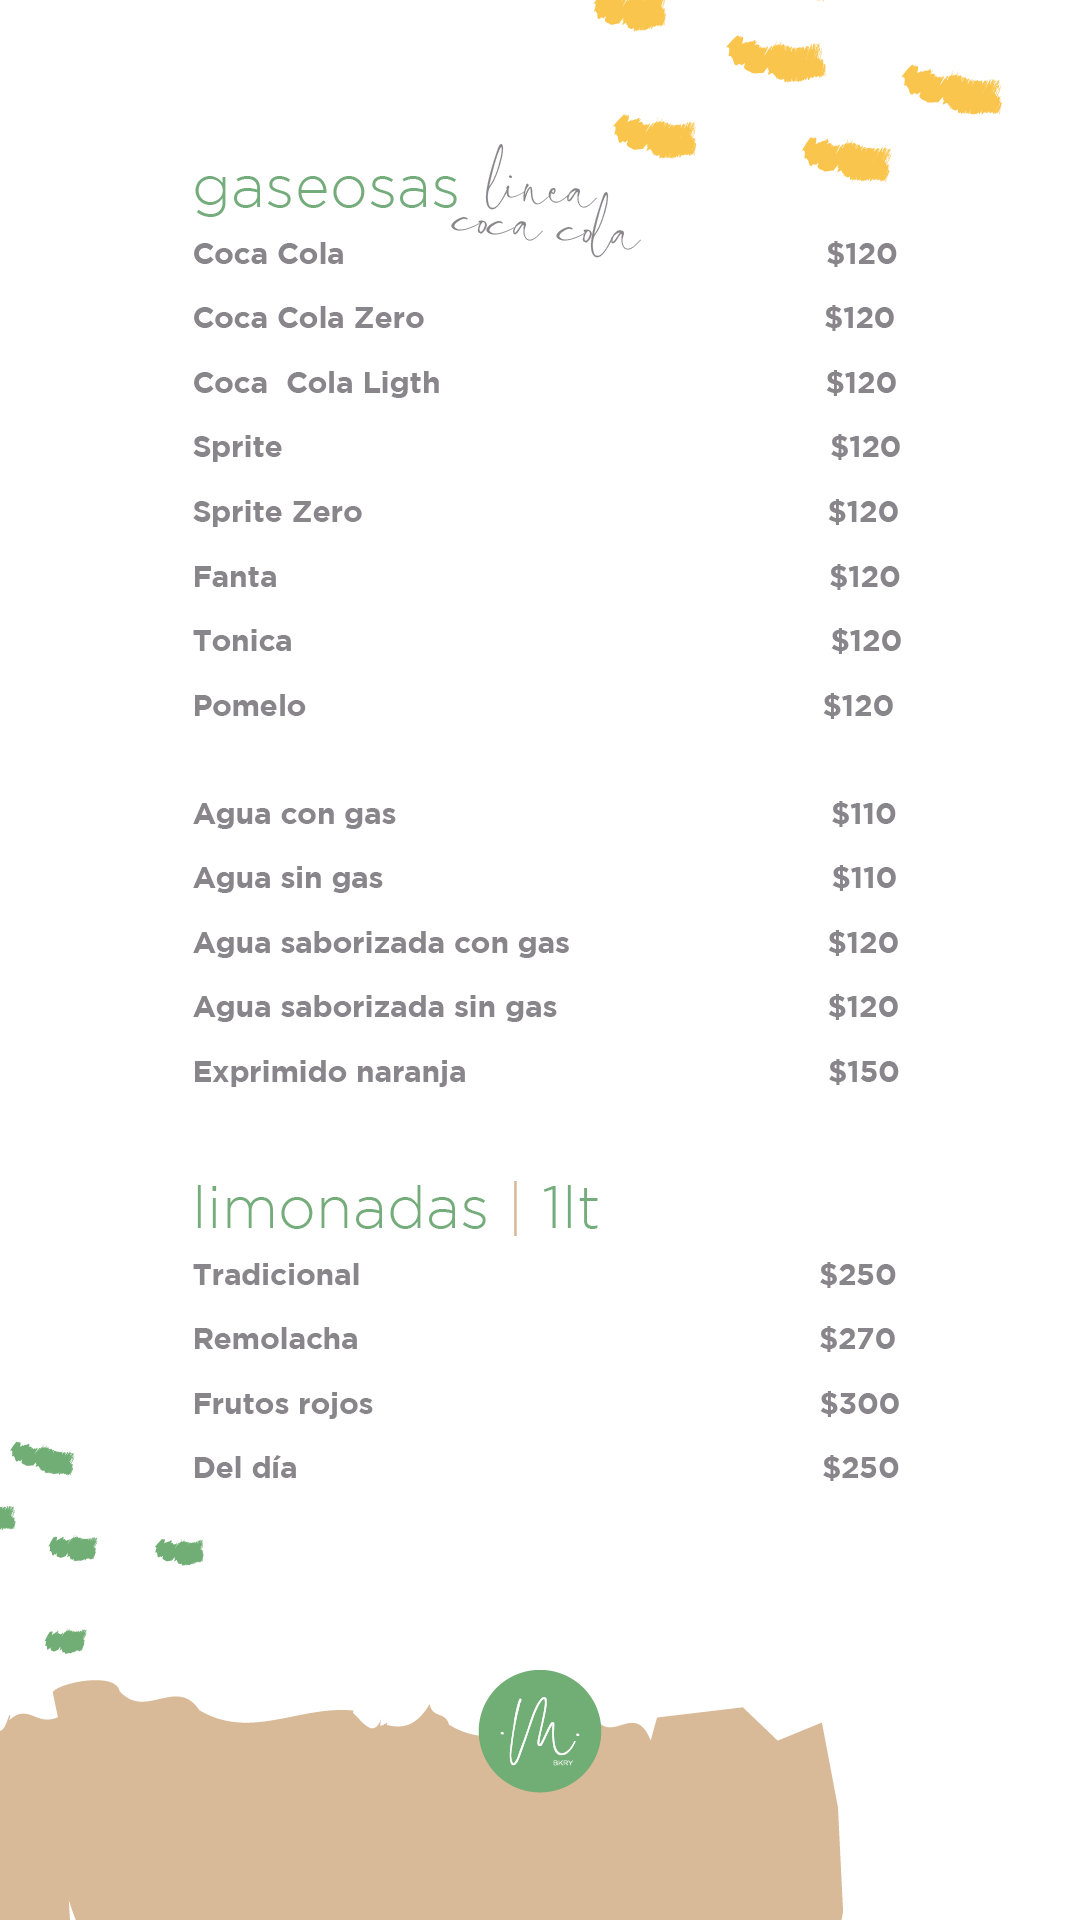Select Agua saborizada sin gas
This screenshot has width=1080, height=1920.
tap(375, 1007)
